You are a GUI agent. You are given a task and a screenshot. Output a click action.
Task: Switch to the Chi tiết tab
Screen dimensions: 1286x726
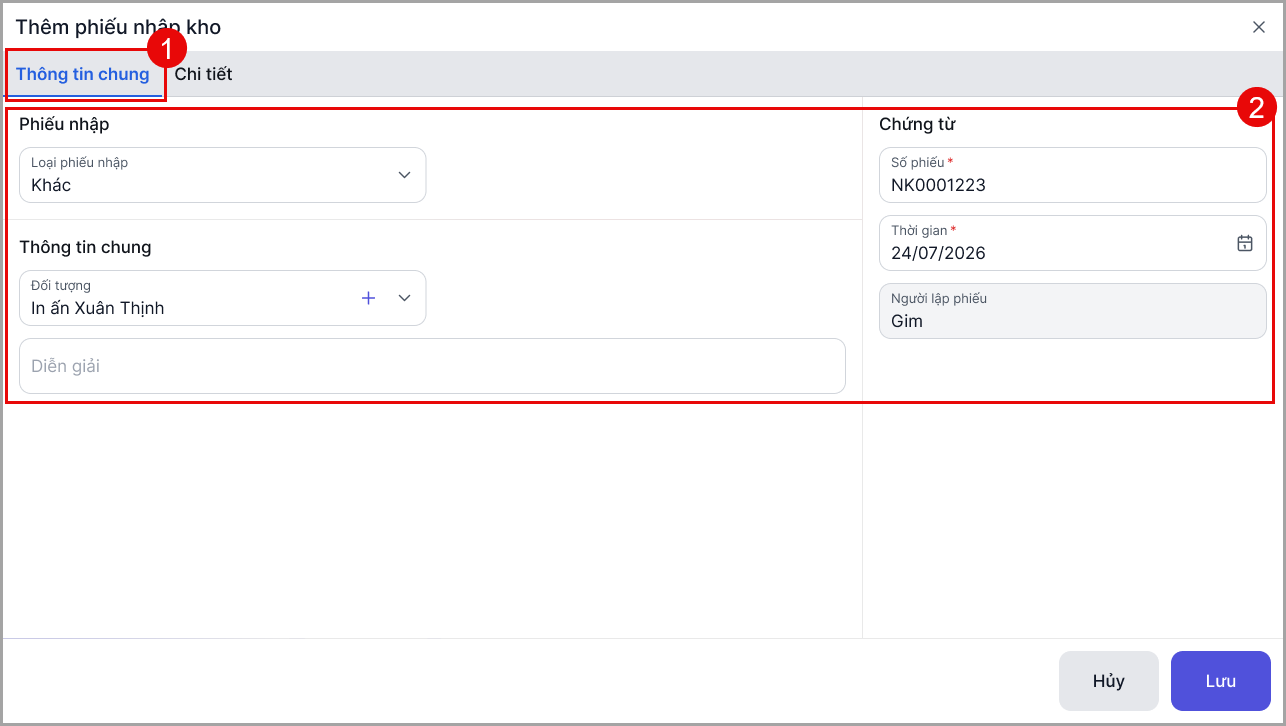pos(203,74)
